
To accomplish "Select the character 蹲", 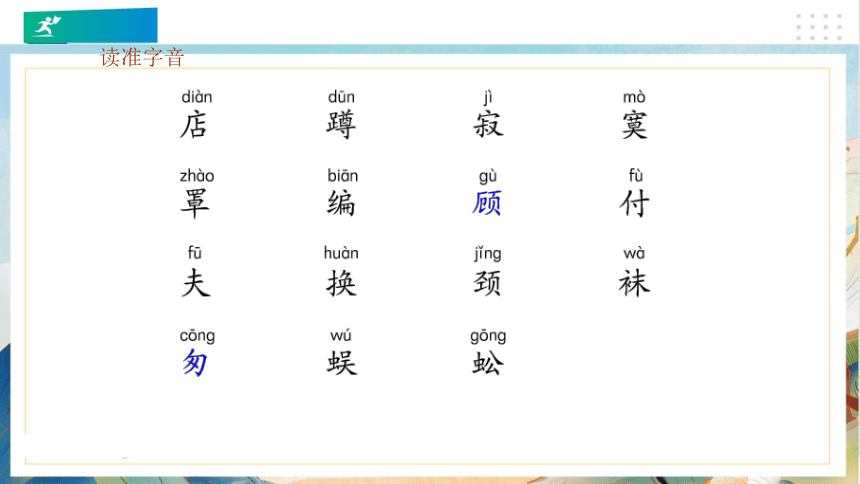I will click(x=341, y=125).
